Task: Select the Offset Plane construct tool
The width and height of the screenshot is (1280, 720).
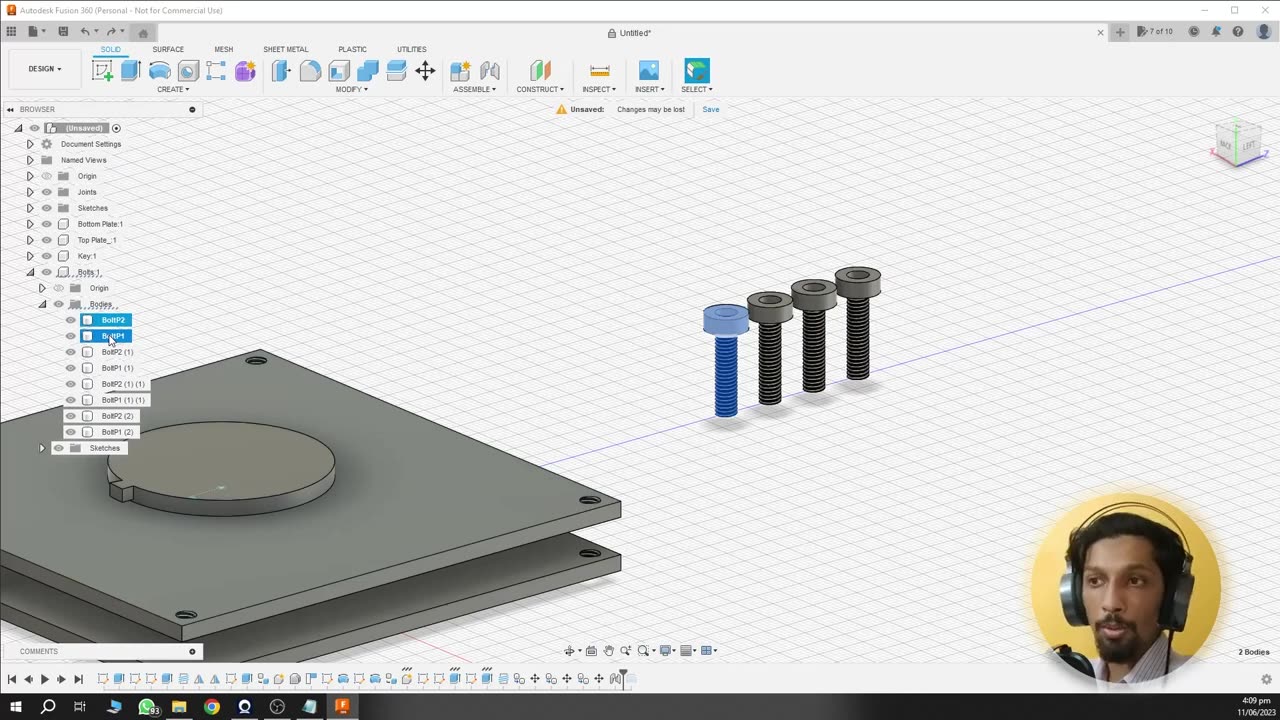Action: [540, 70]
